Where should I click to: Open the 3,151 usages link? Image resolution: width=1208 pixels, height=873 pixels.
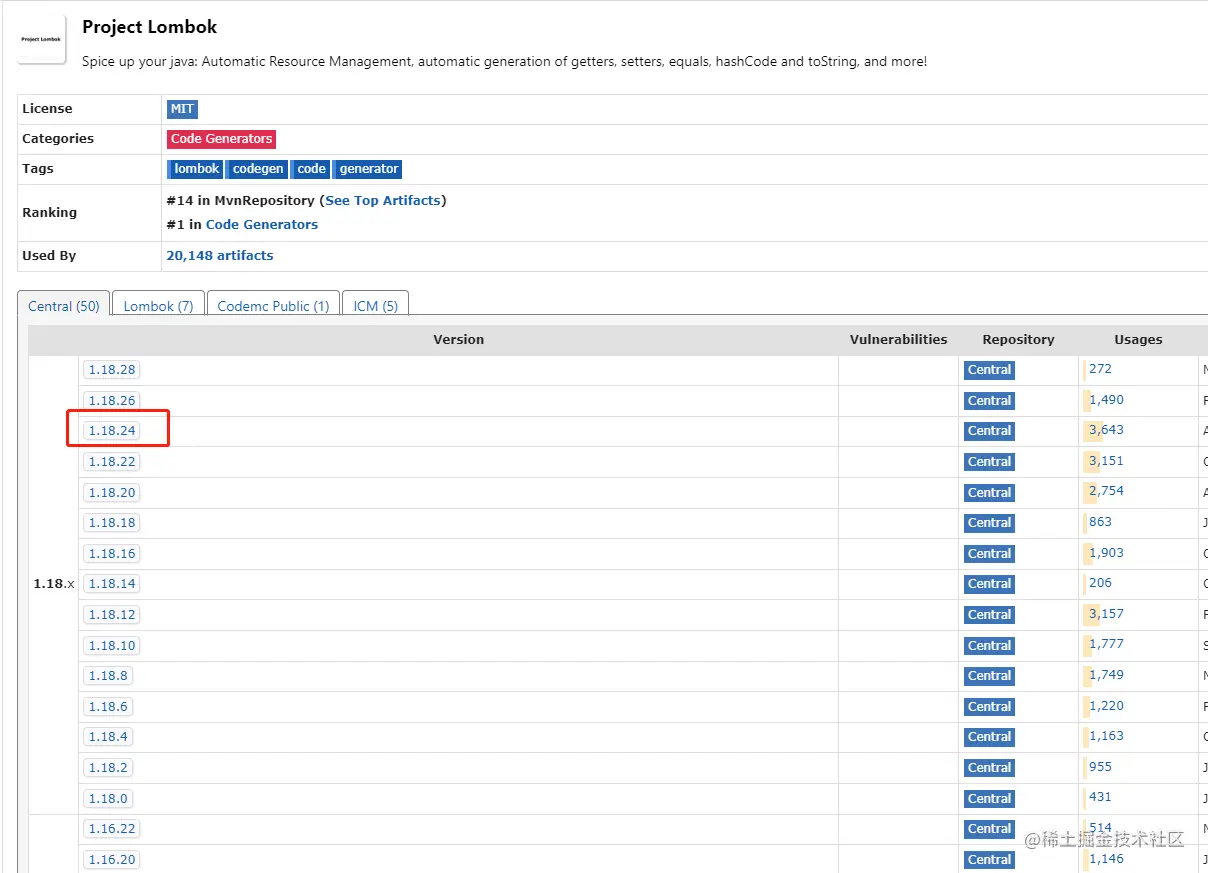coord(1106,461)
